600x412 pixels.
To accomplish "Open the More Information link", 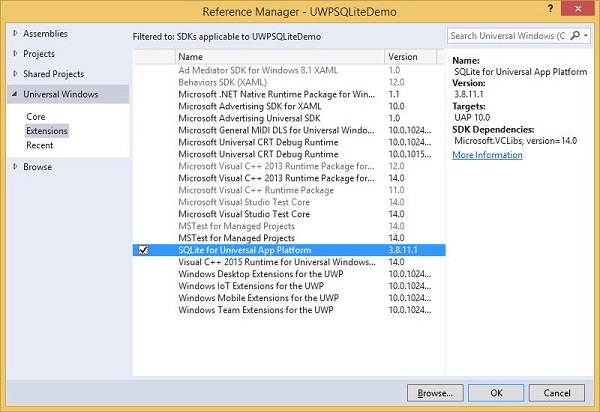I will tap(487, 155).
